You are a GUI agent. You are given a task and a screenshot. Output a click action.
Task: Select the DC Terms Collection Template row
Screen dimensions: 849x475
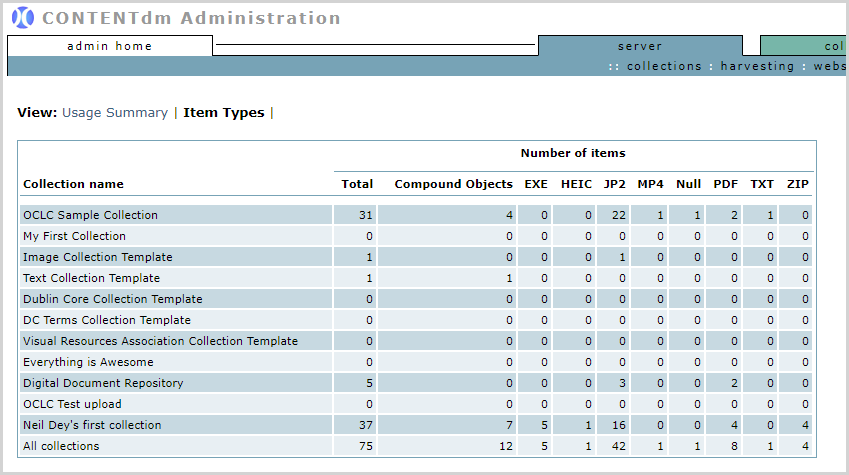click(x=107, y=320)
